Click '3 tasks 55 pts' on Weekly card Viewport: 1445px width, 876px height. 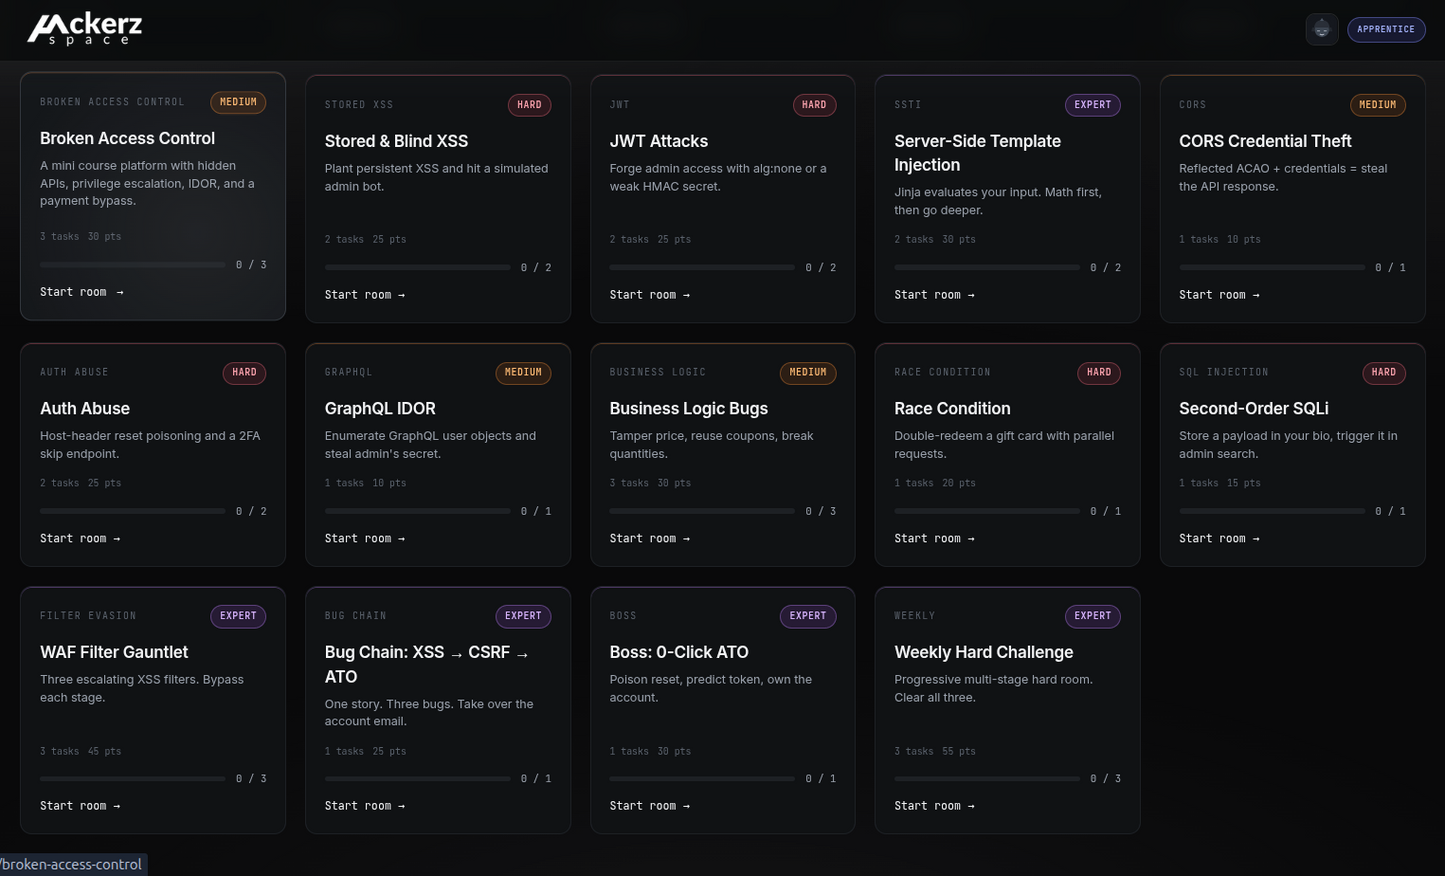935,751
